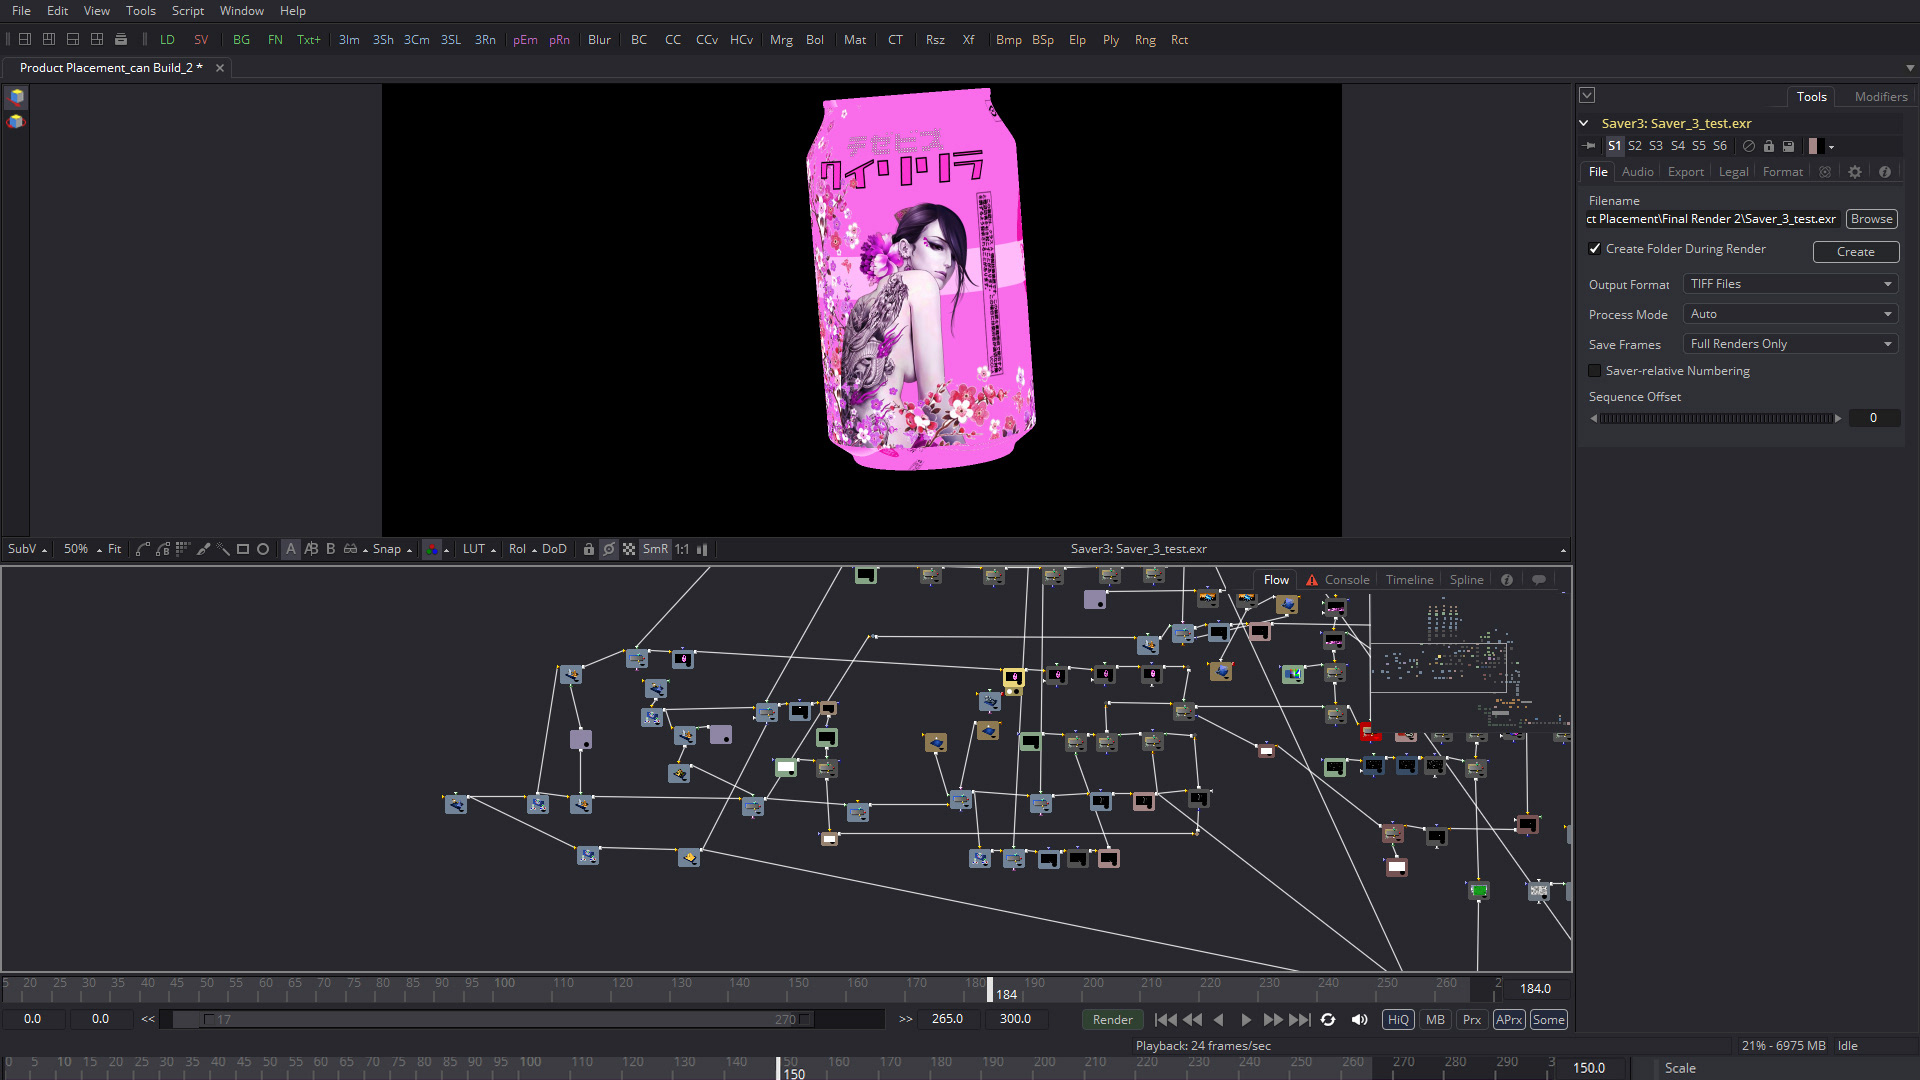
Task: Open the Save Frames dropdown
Action: coord(1789,344)
